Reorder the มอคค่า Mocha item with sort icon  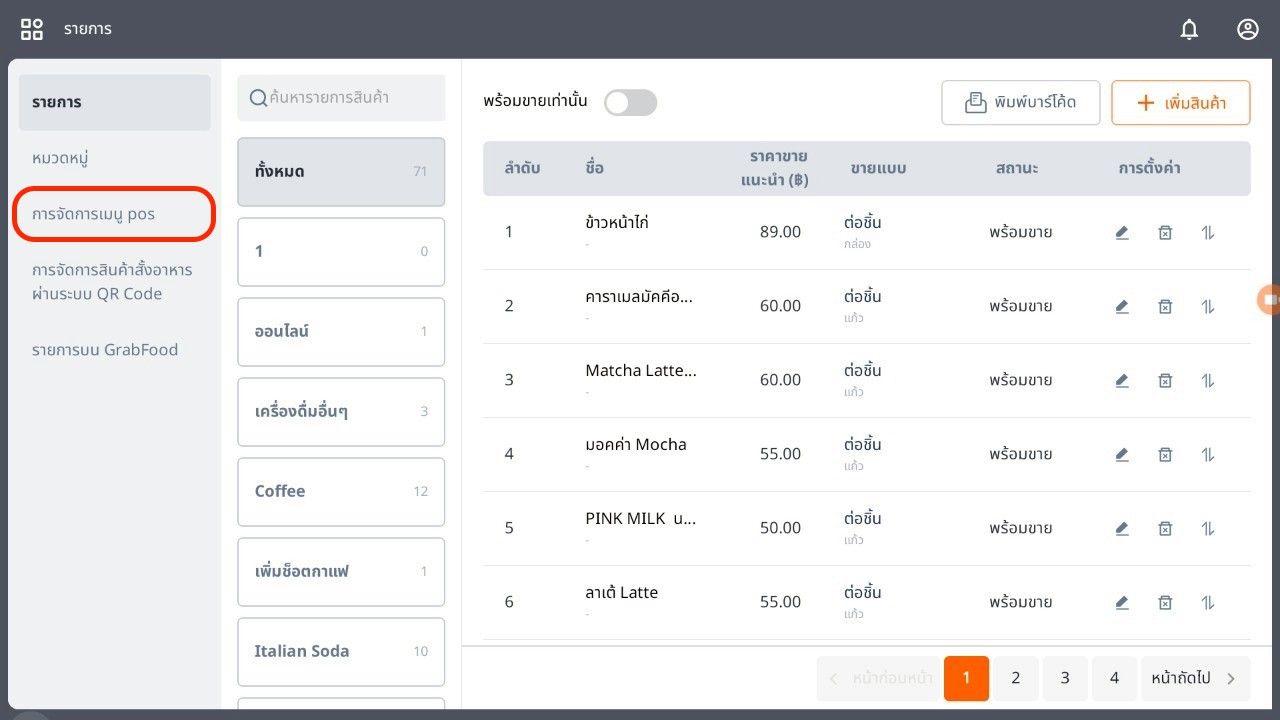1208,454
